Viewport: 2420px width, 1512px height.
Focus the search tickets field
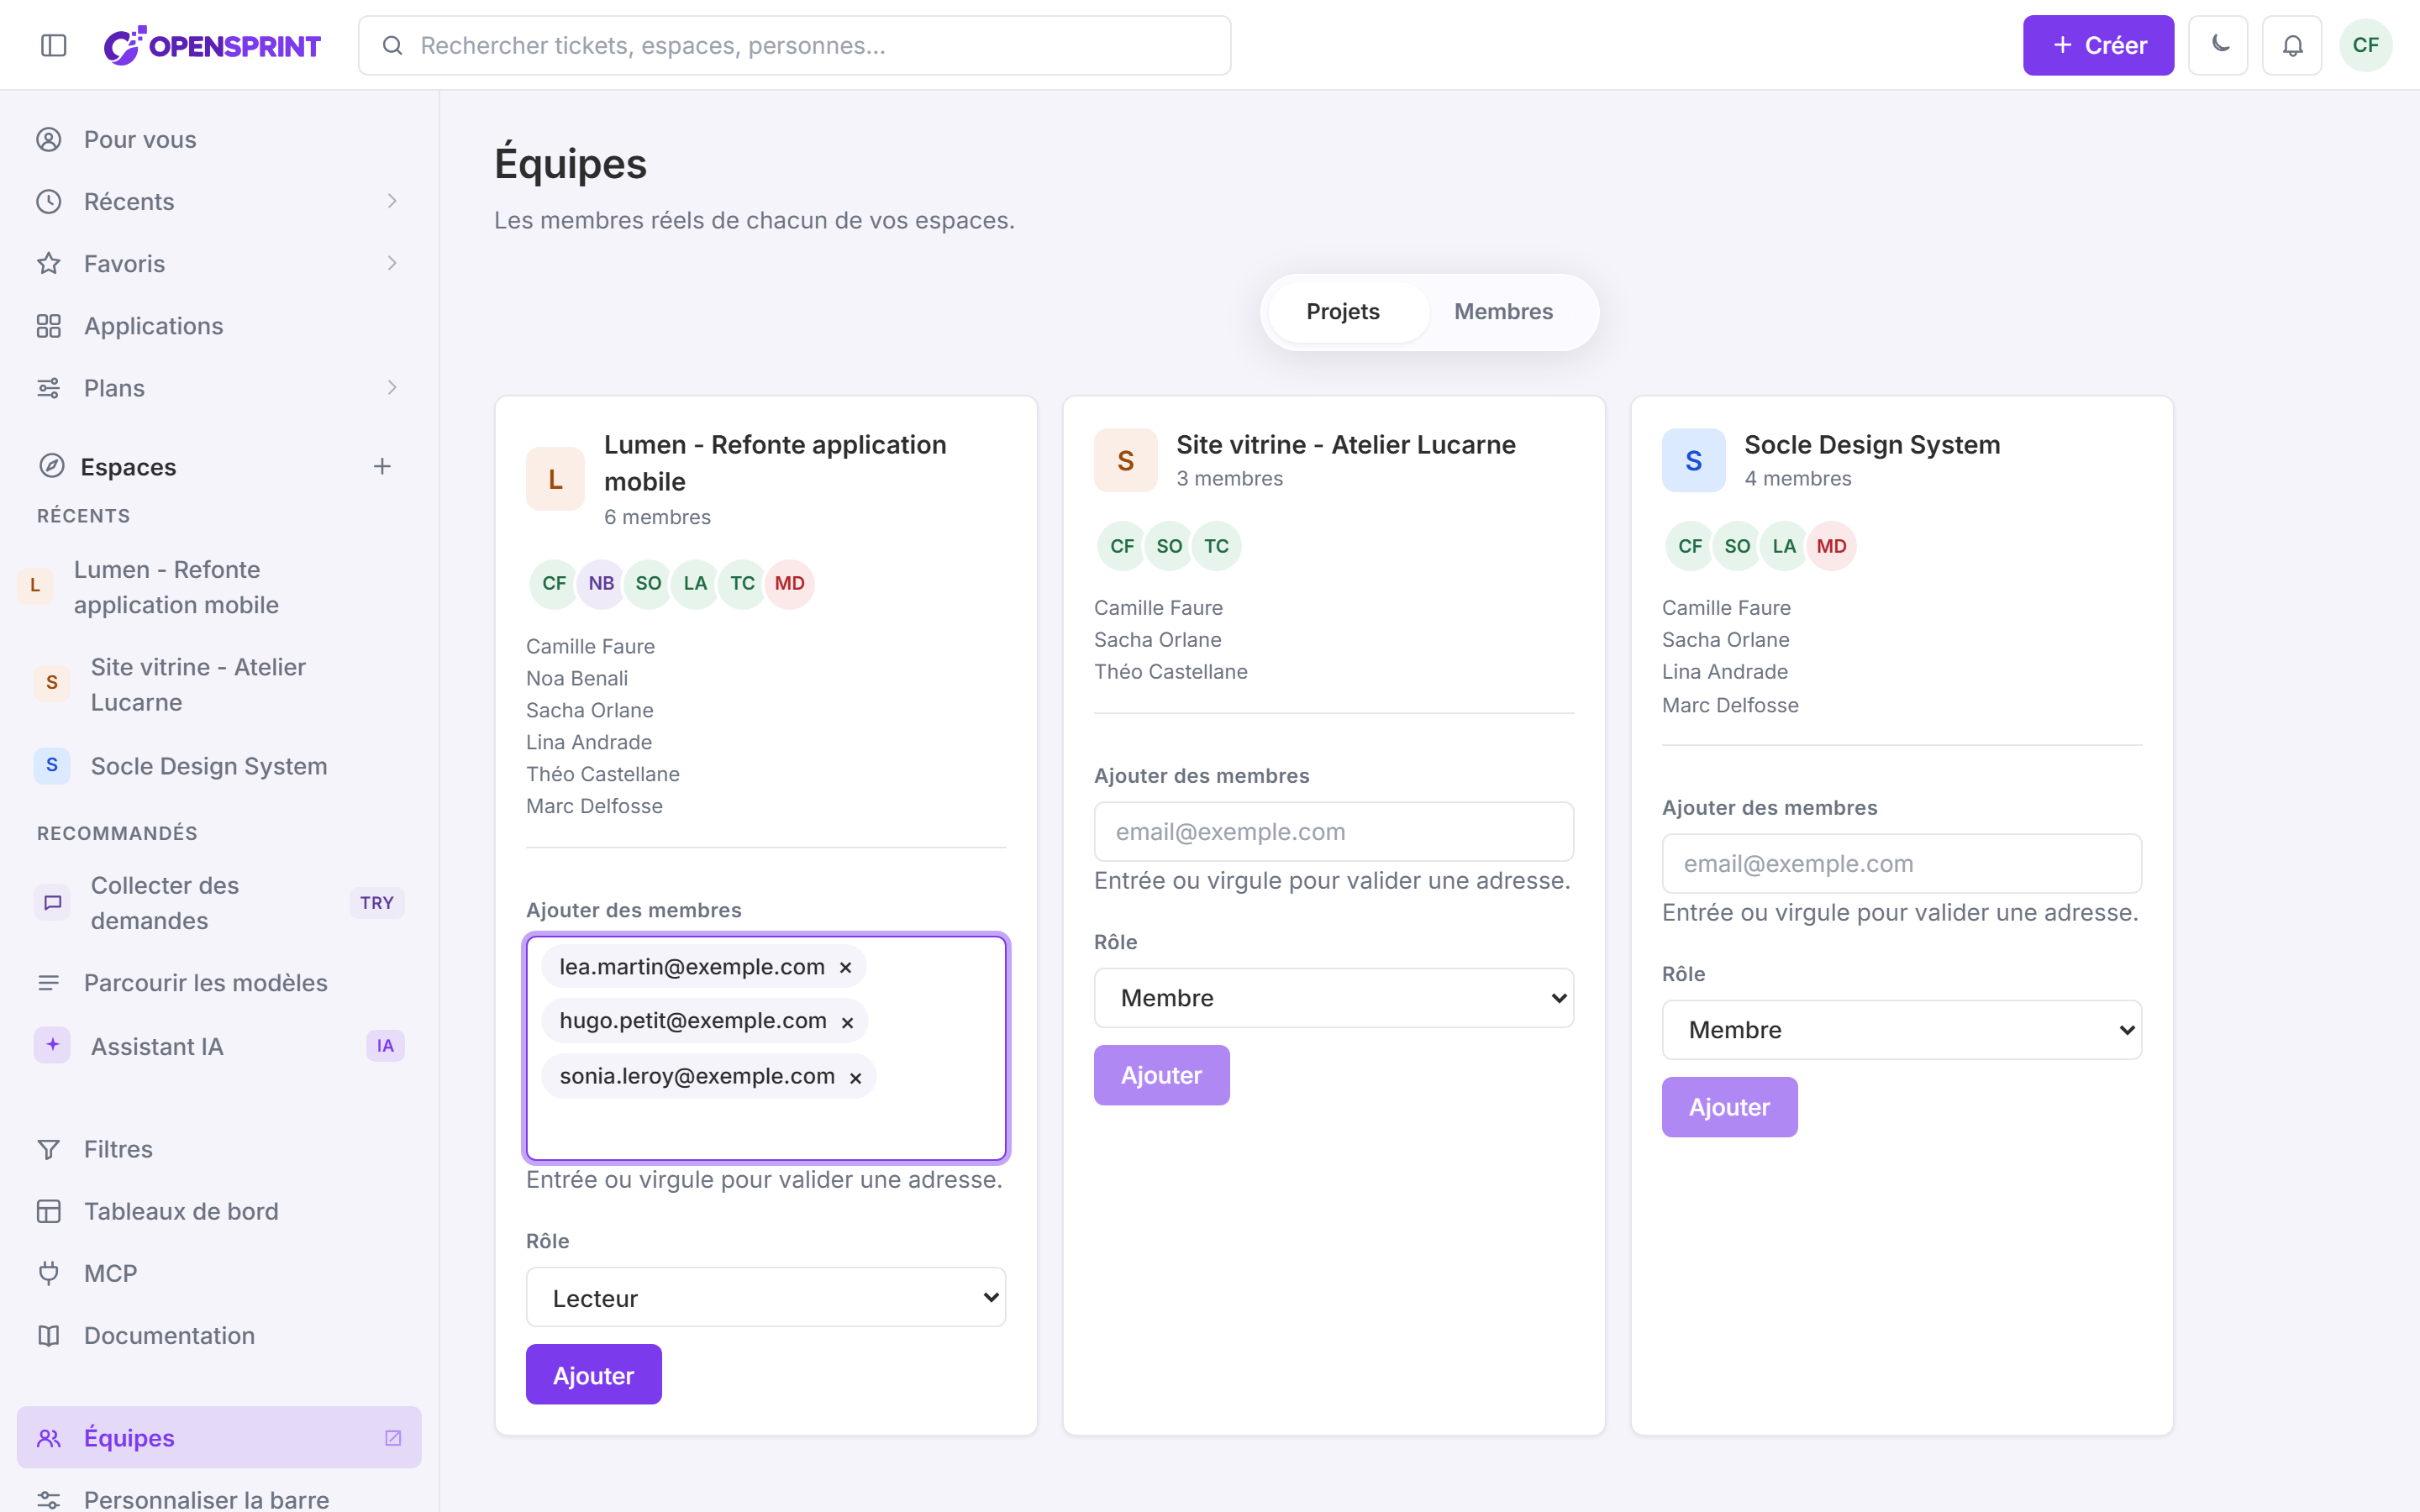pyautogui.click(x=795, y=45)
